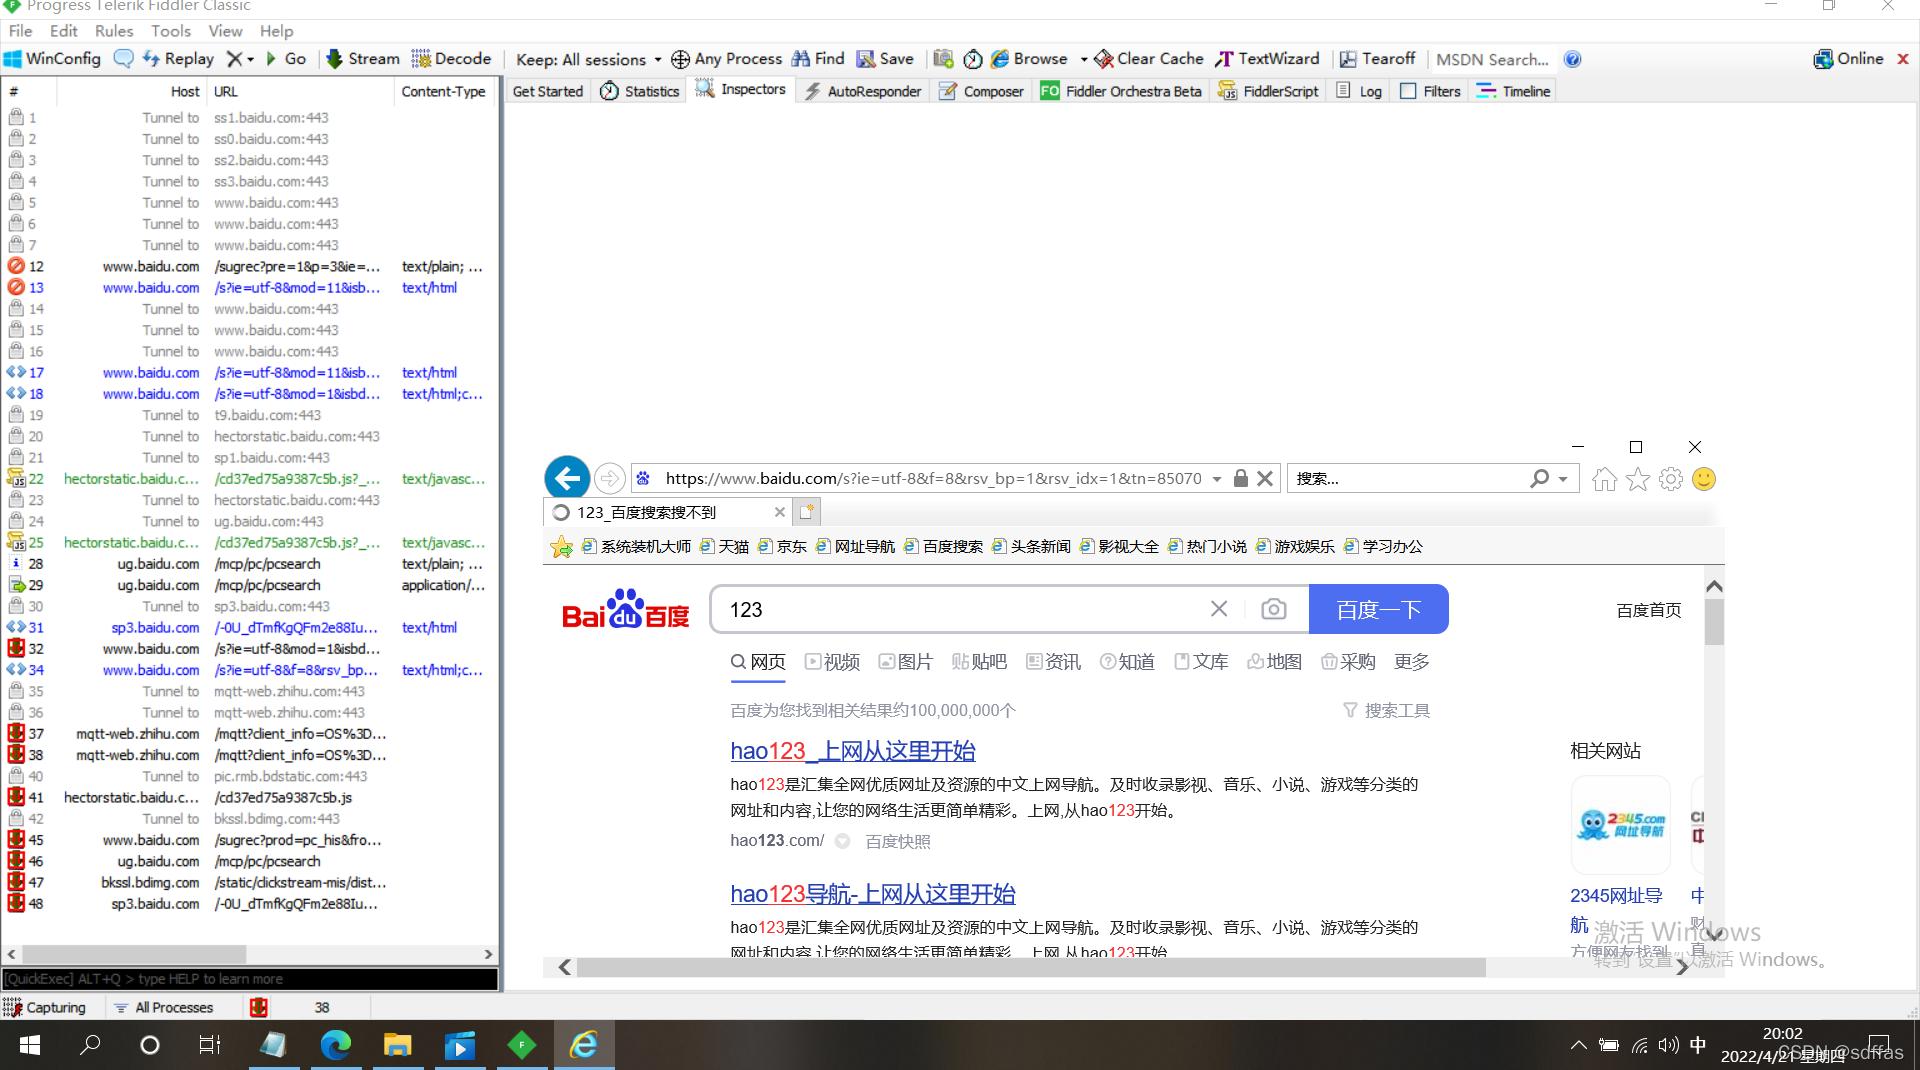Open the Rules menu

[x=114, y=31]
